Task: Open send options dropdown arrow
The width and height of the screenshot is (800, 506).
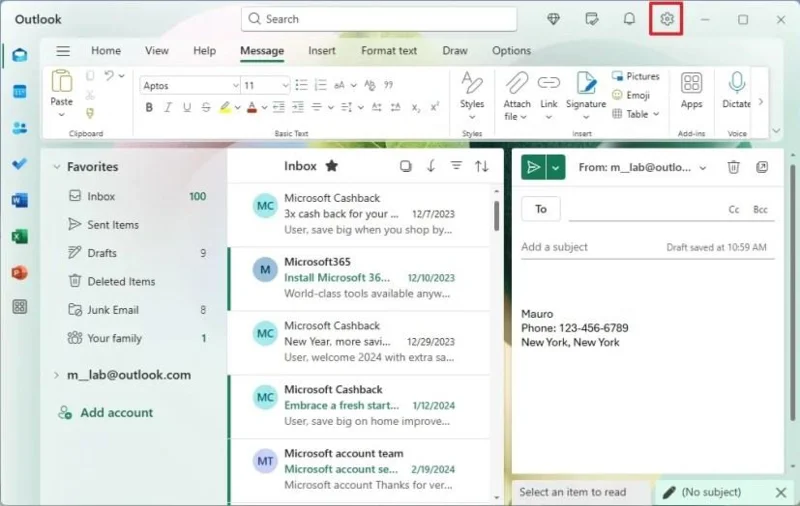Action: tap(556, 167)
